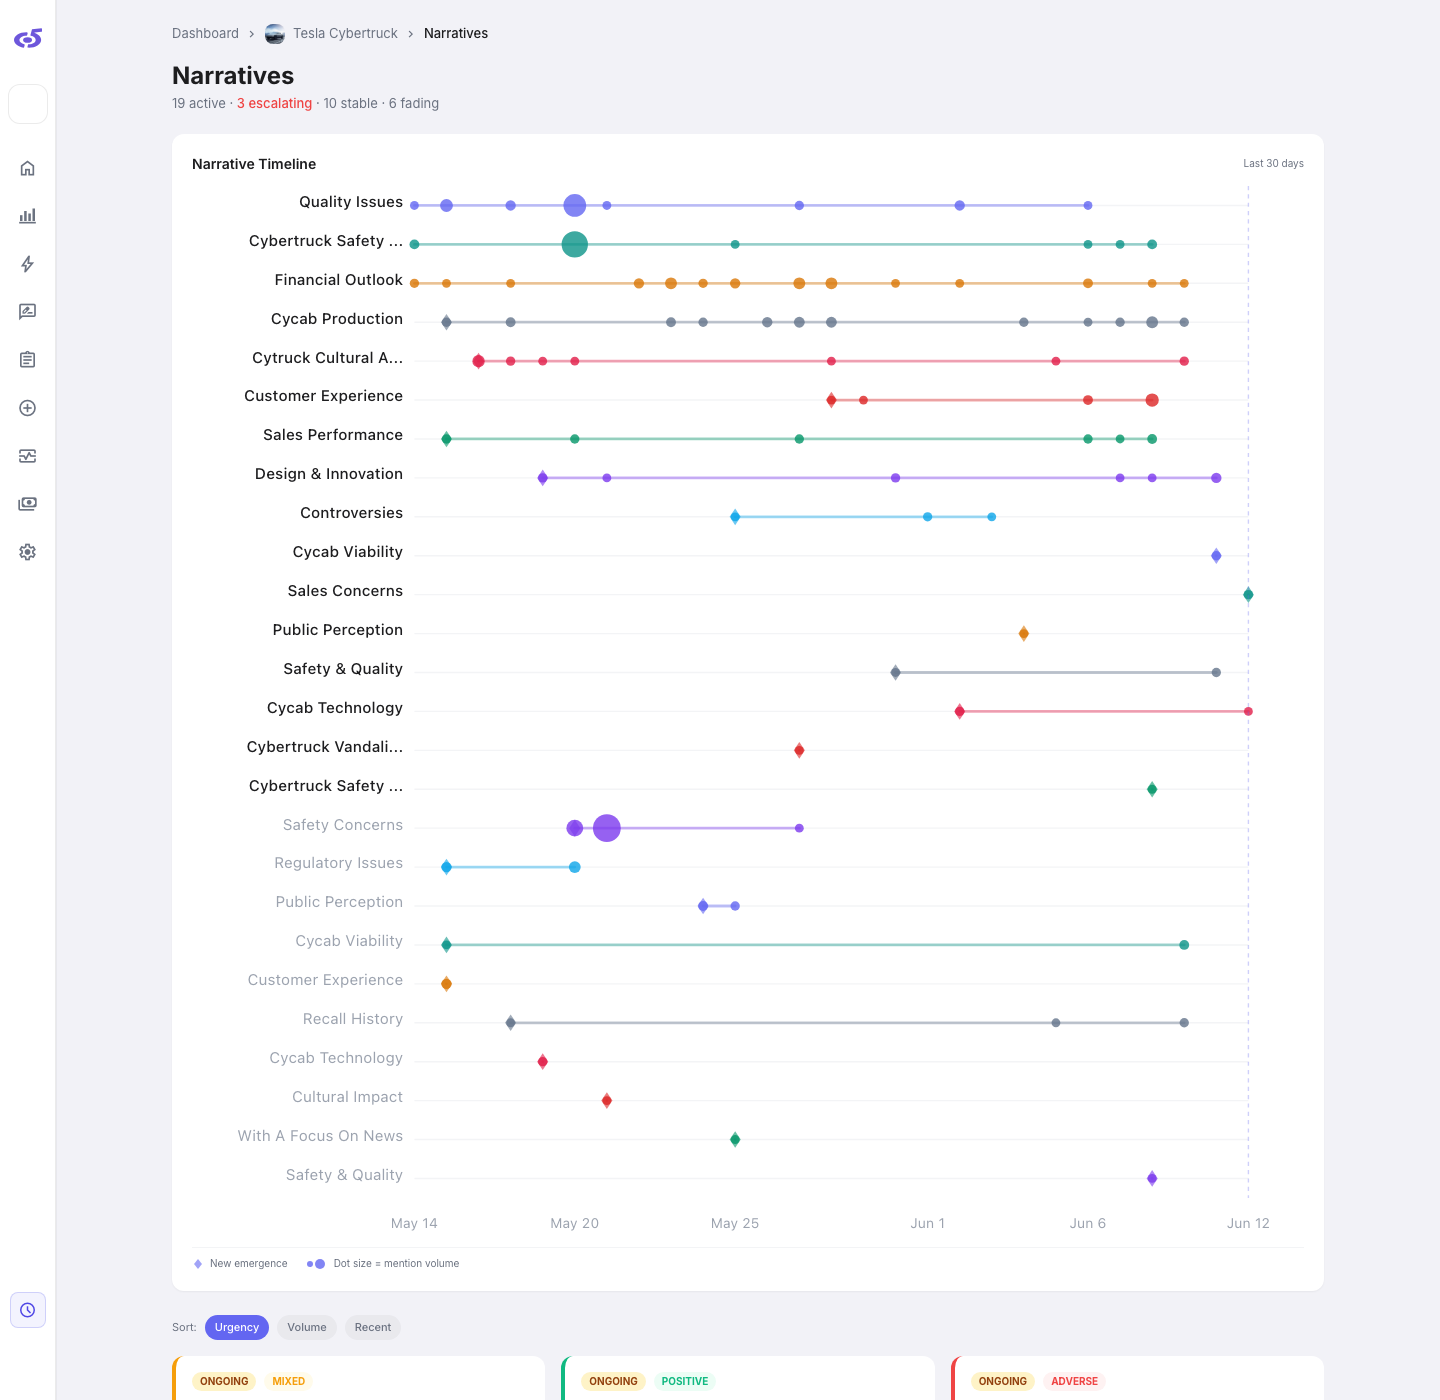The height and width of the screenshot is (1400, 1440).
Task: Click Design & Innovation purple diamond marker
Action: 542,478
